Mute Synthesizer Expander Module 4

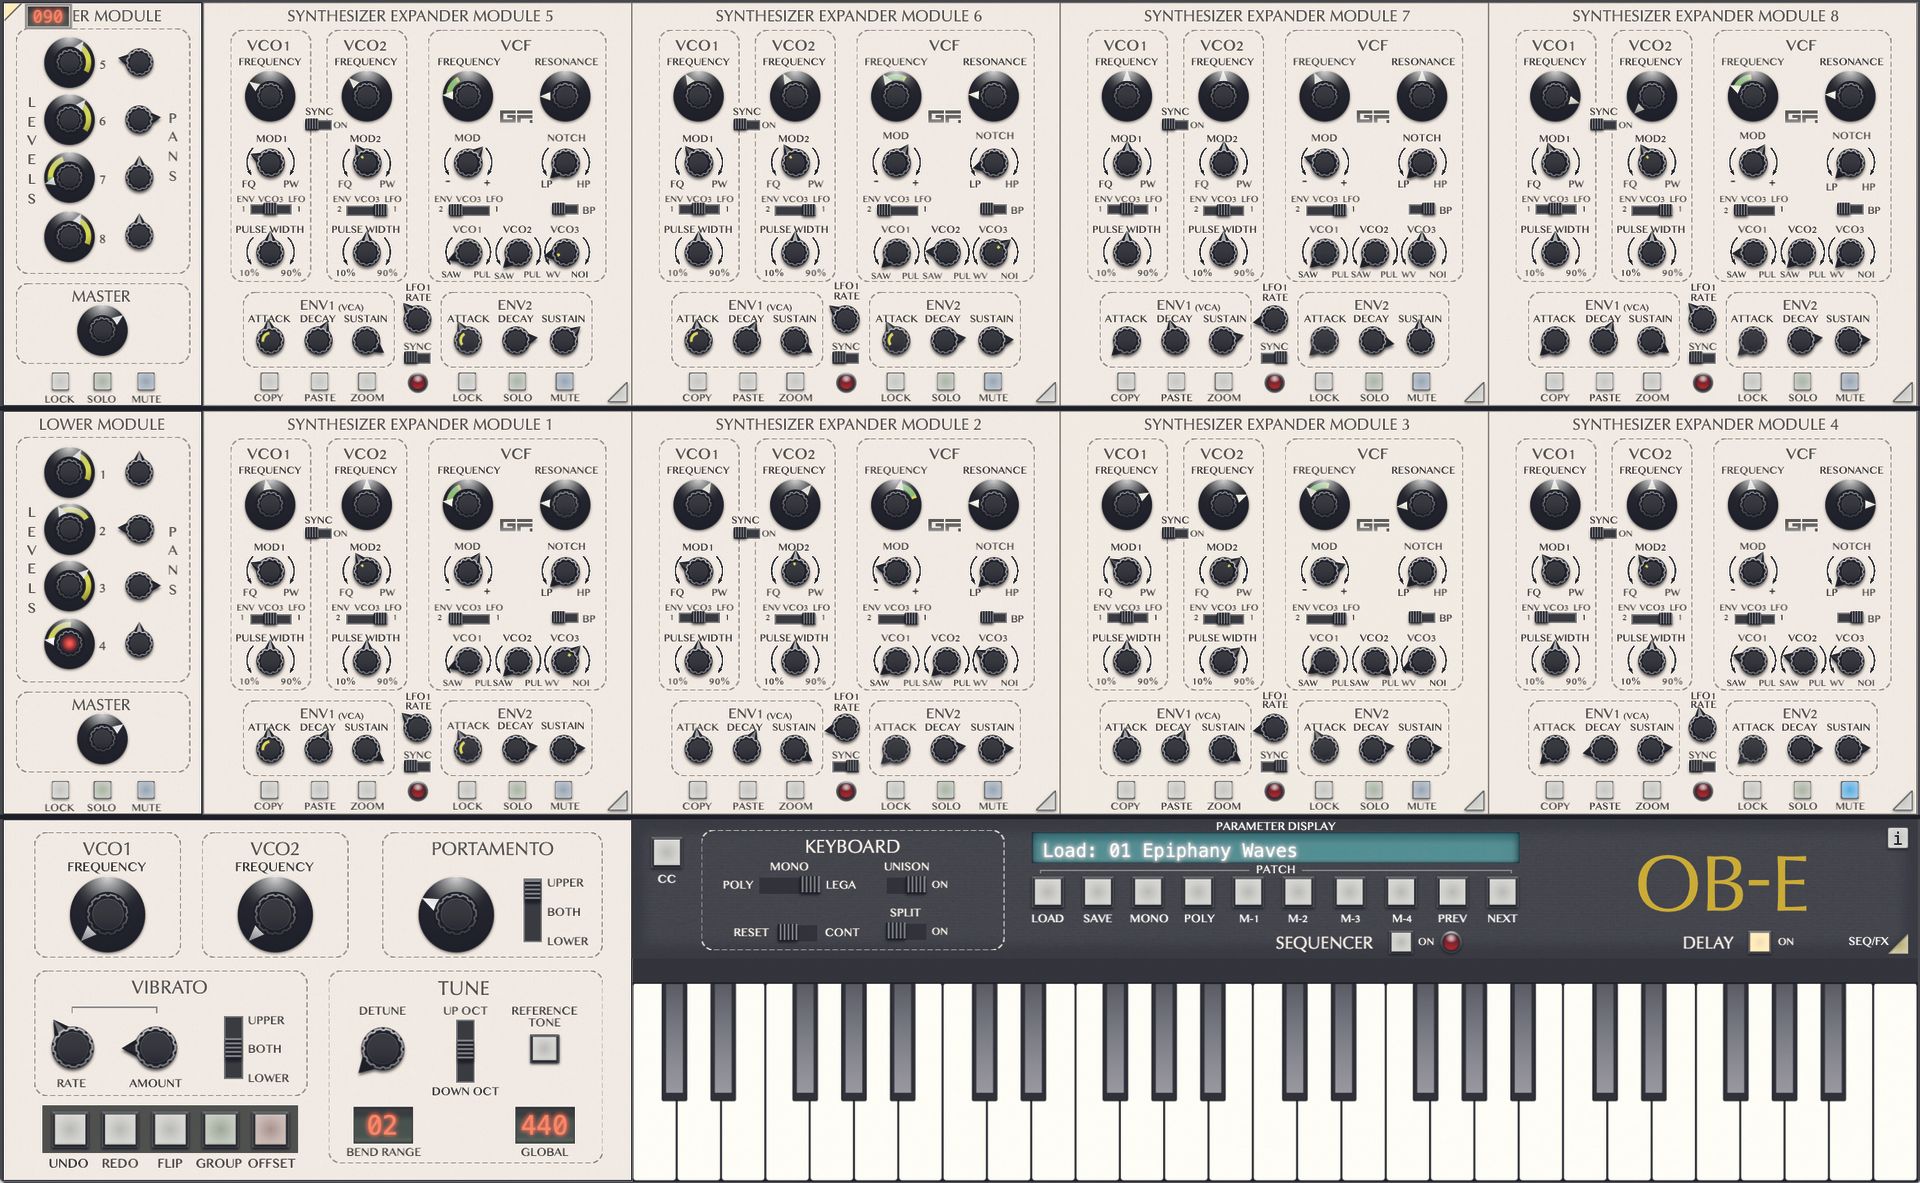[1850, 791]
